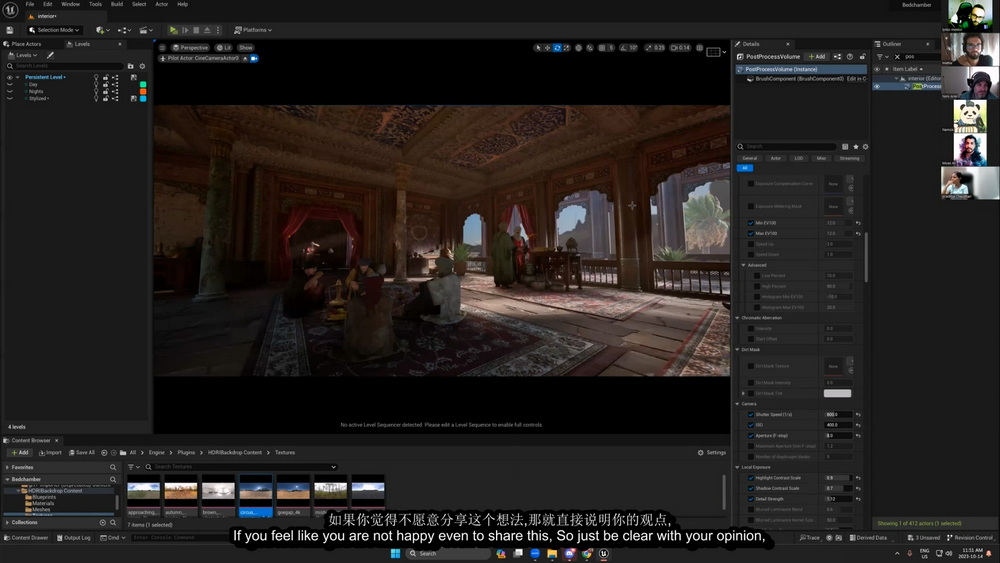Click the Details panel lock icon
The image size is (1000, 563).
(862, 57)
